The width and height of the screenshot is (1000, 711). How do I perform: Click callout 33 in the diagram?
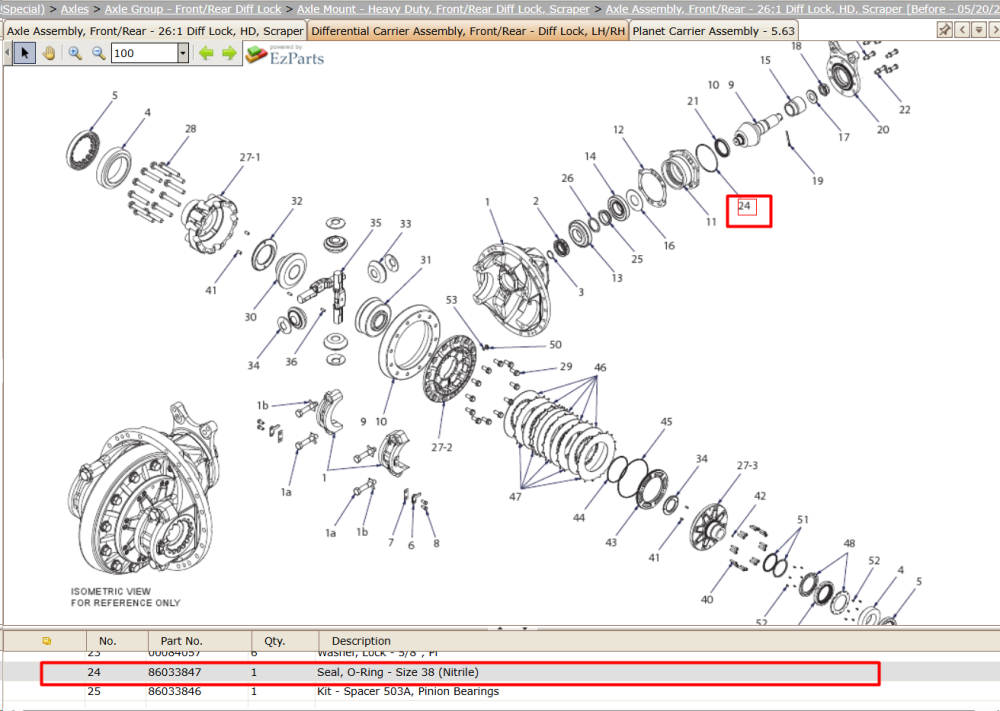406,224
